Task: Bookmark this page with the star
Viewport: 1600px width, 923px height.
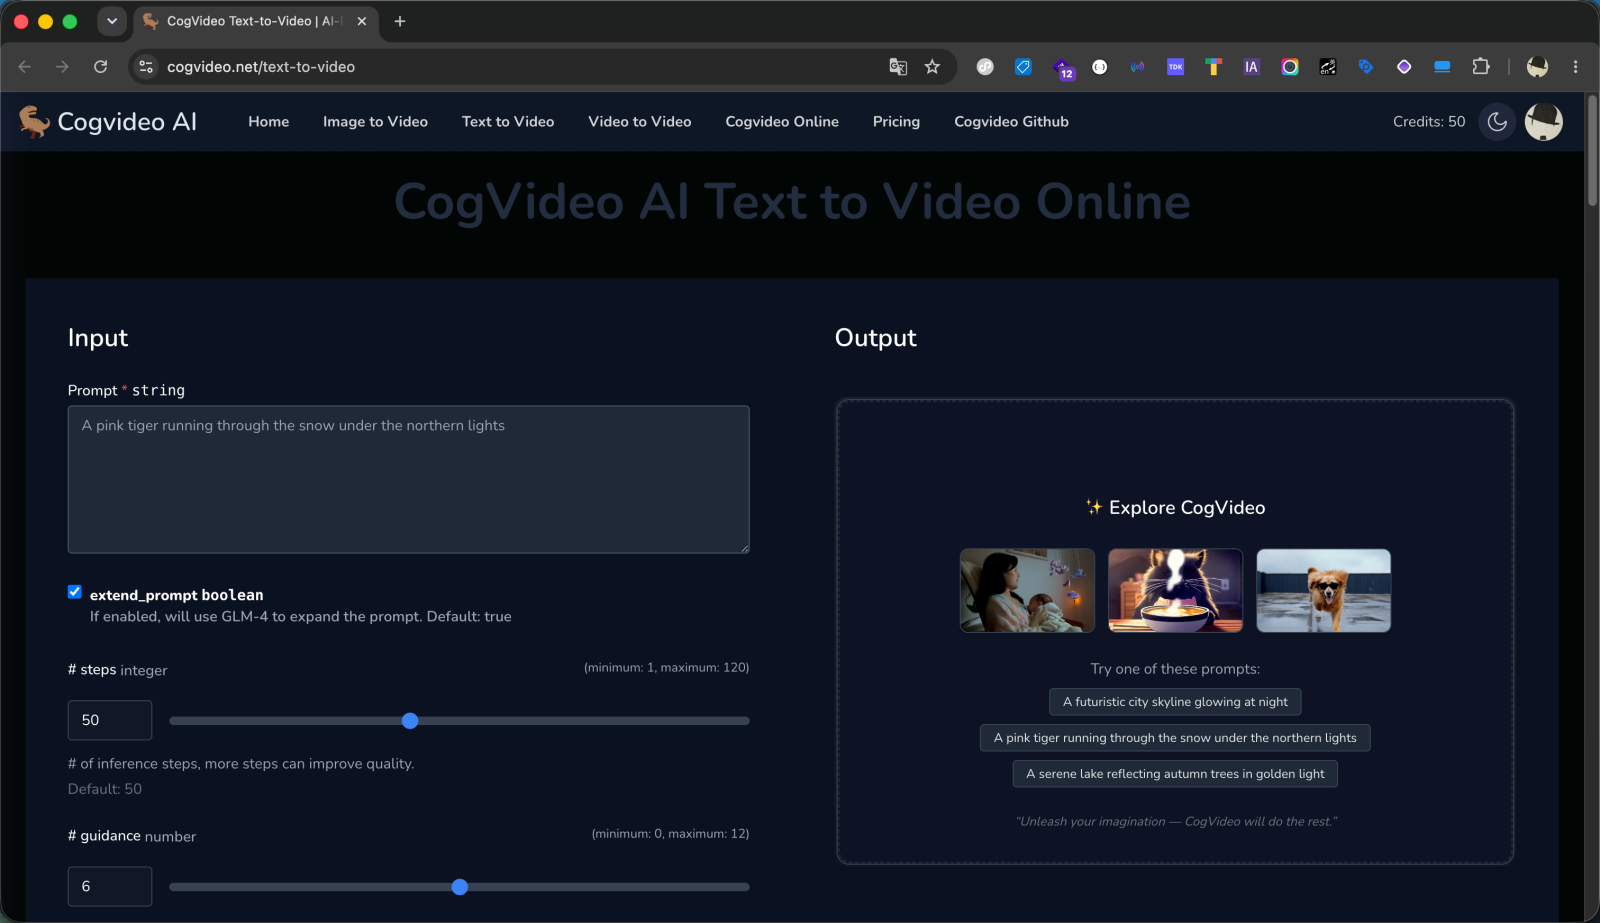Action: point(932,67)
